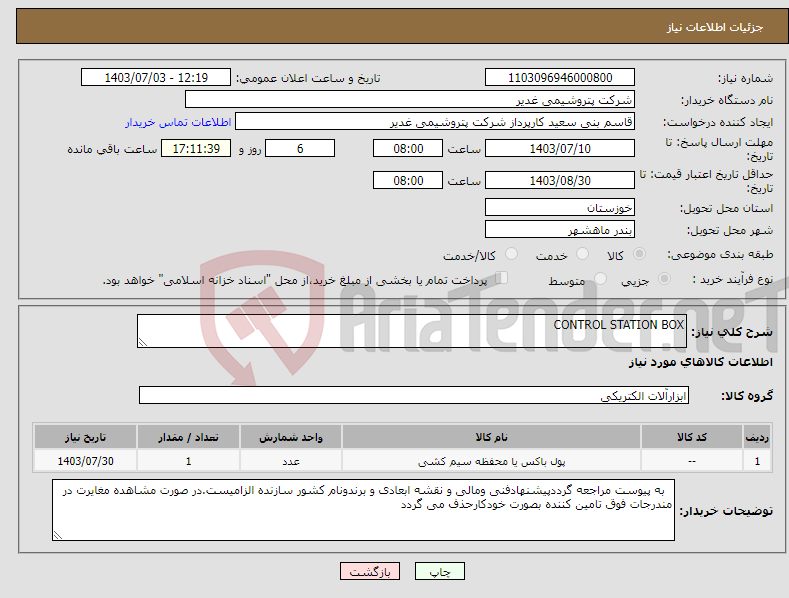This screenshot has height=598, width=789.
Task: Click the days remaining field showing 6
Action: click(x=300, y=148)
